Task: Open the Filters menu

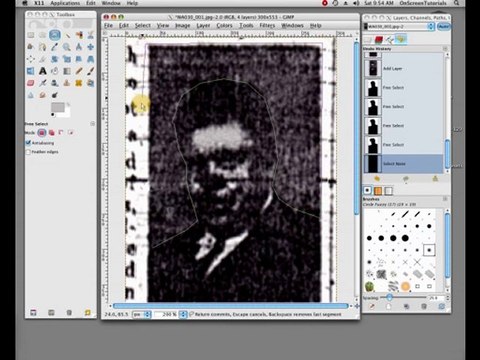Action: (x=267, y=25)
